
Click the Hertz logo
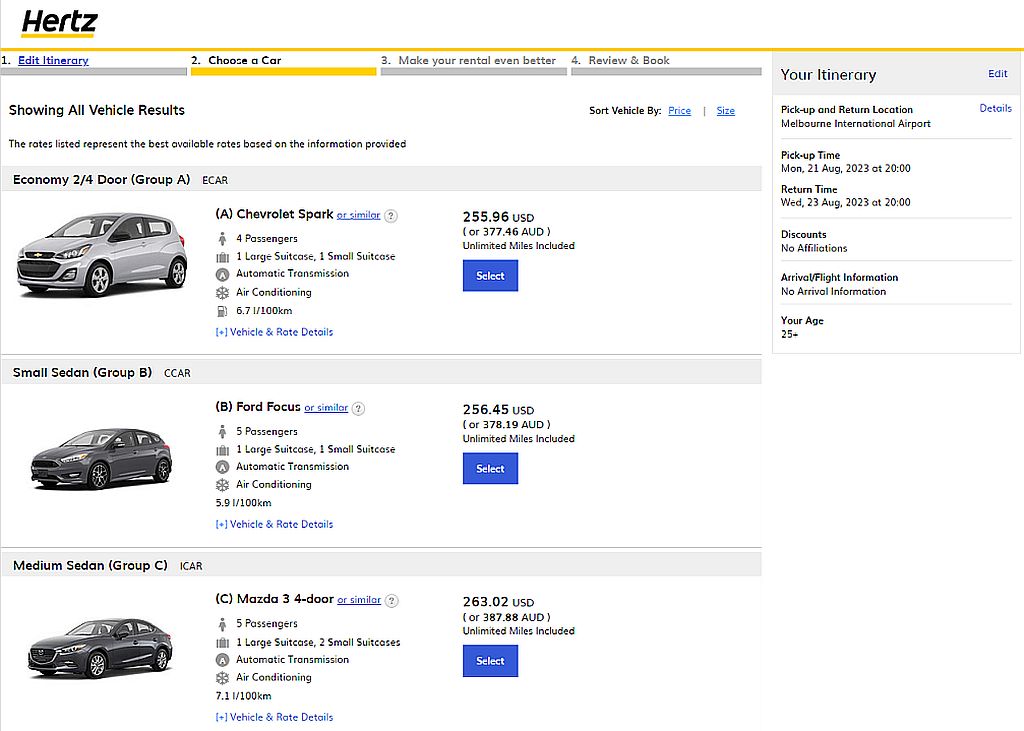click(x=58, y=21)
